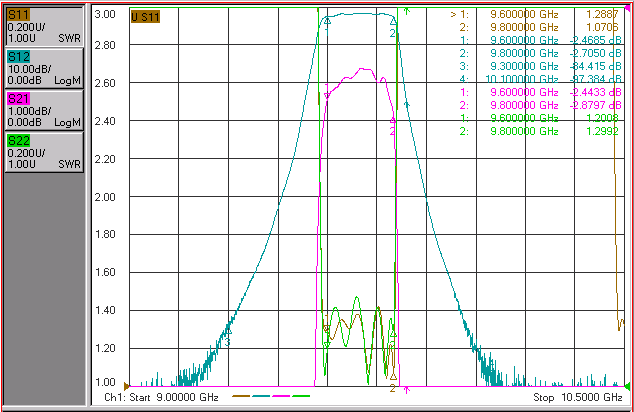Viewport: 634px width, 412px height.
Task: Click magenta reference arrow at top right corner
Action: (628, 9)
